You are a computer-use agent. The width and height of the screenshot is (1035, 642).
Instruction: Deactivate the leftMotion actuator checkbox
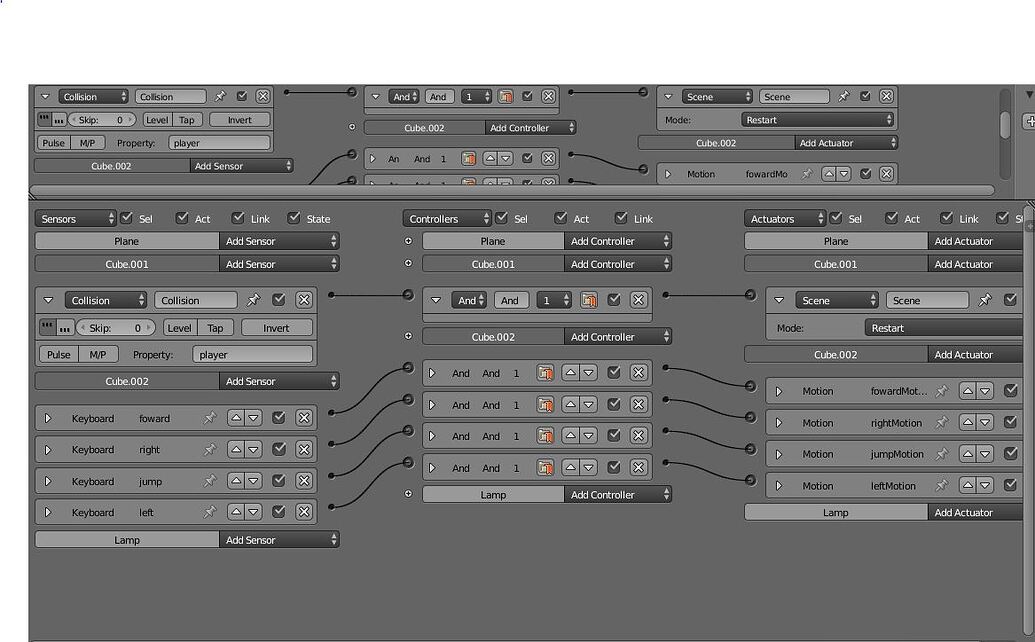point(1010,486)
